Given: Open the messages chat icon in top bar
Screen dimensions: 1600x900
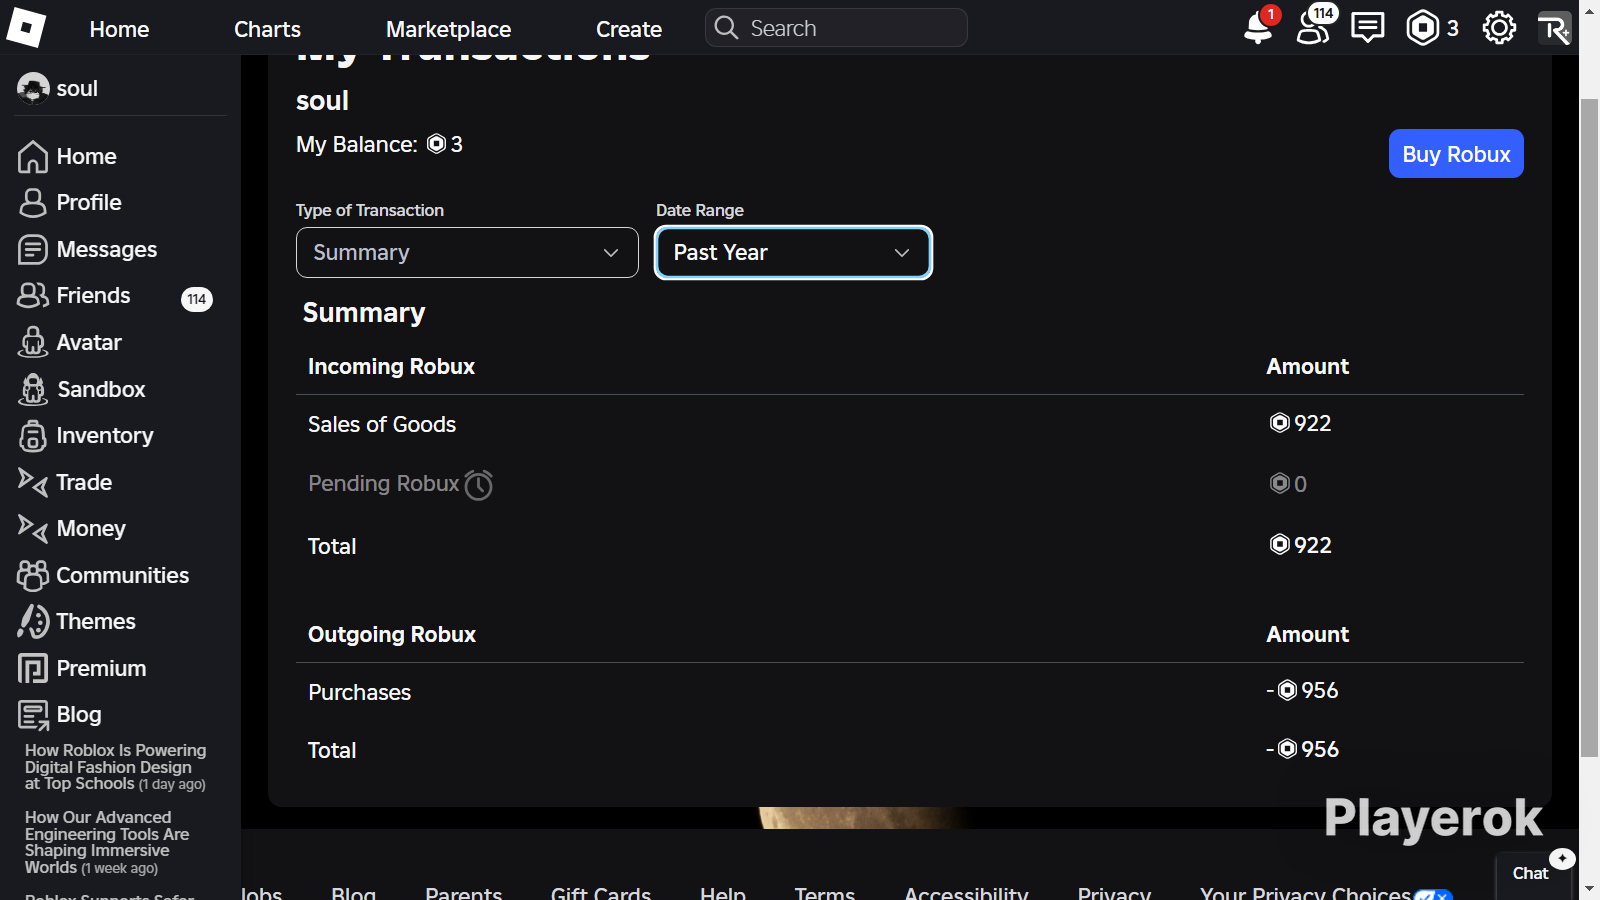Looking at the screenshot, I should (1367, 28).
